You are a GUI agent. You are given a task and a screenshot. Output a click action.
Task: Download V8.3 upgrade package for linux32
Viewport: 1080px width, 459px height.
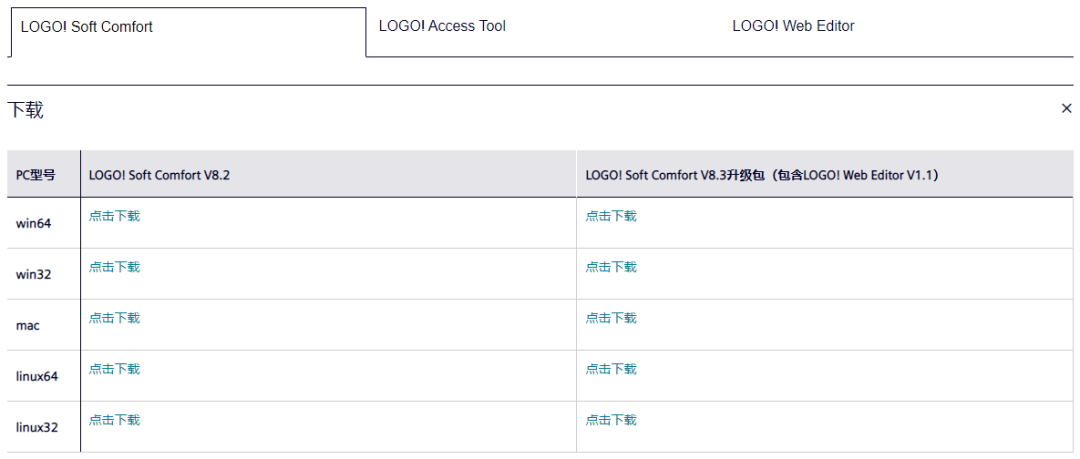click(611, 420)
